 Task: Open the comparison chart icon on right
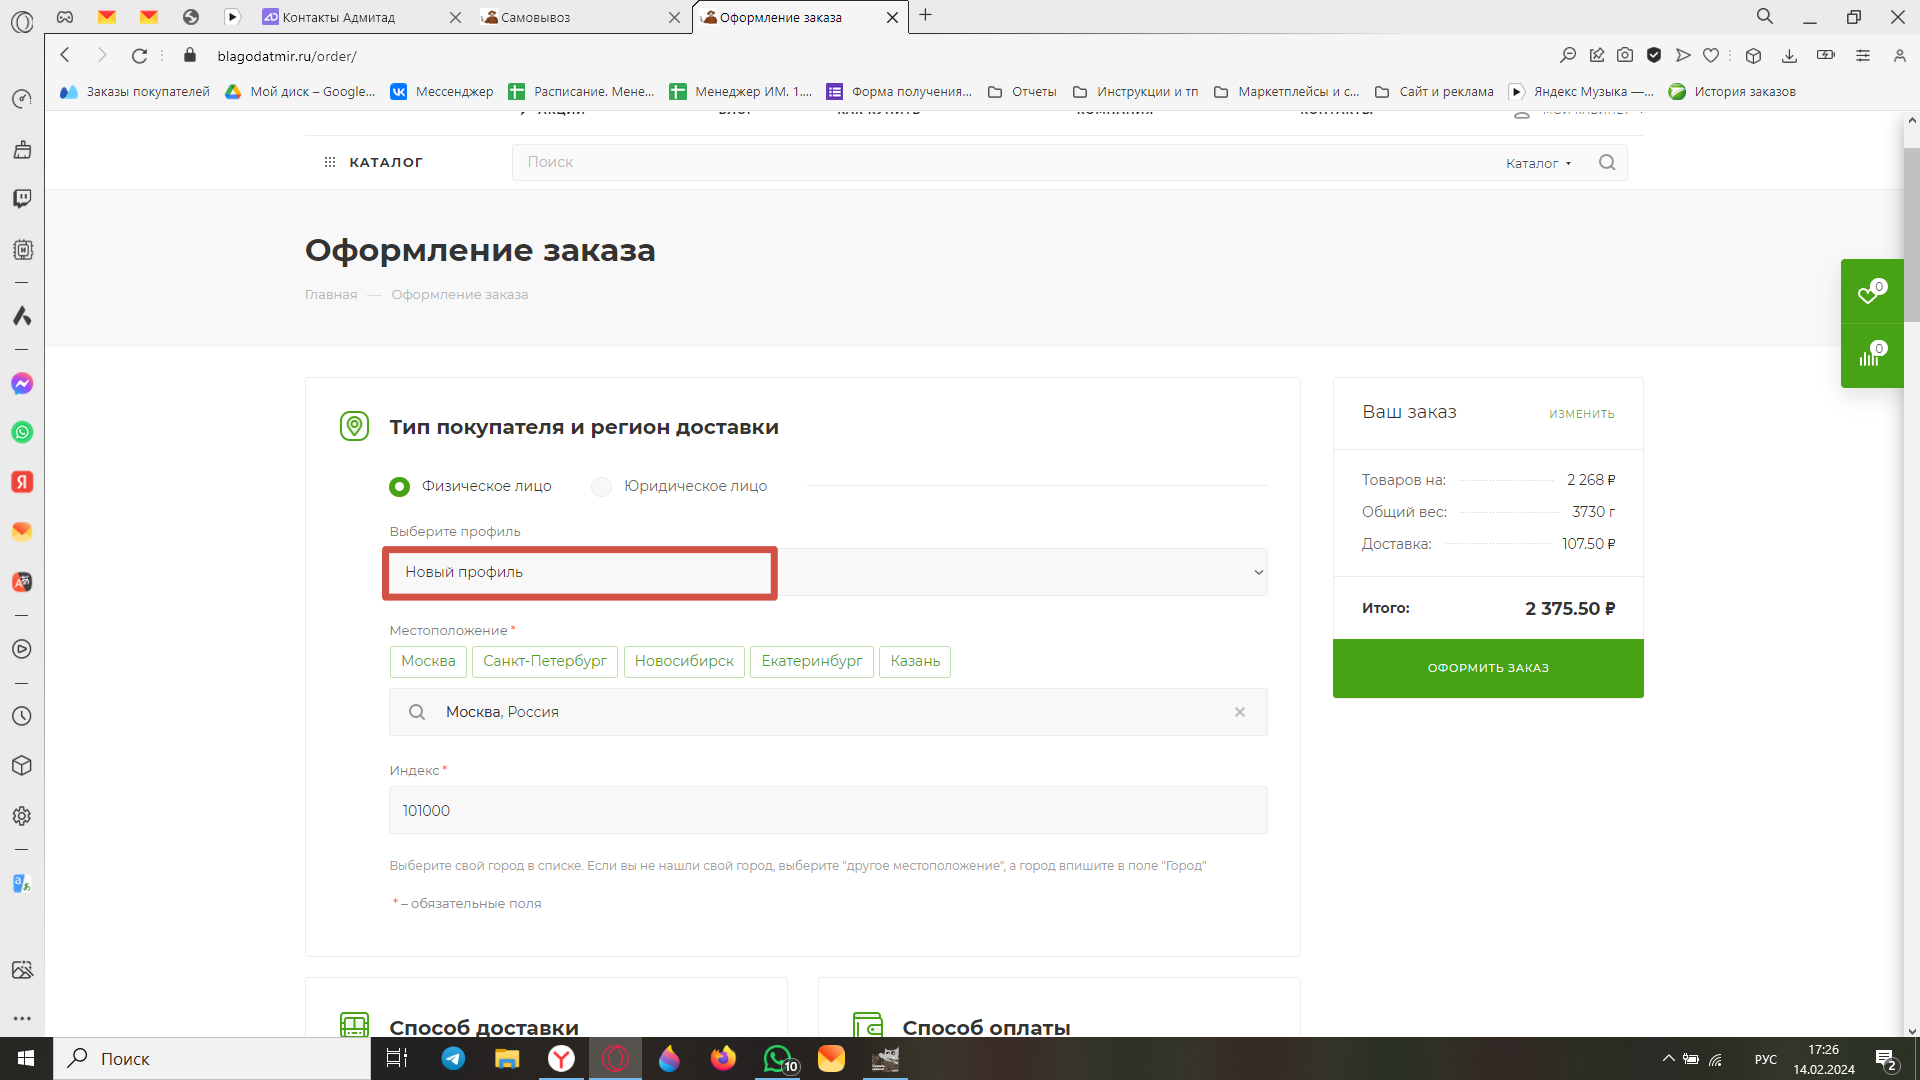point(1870,356)
